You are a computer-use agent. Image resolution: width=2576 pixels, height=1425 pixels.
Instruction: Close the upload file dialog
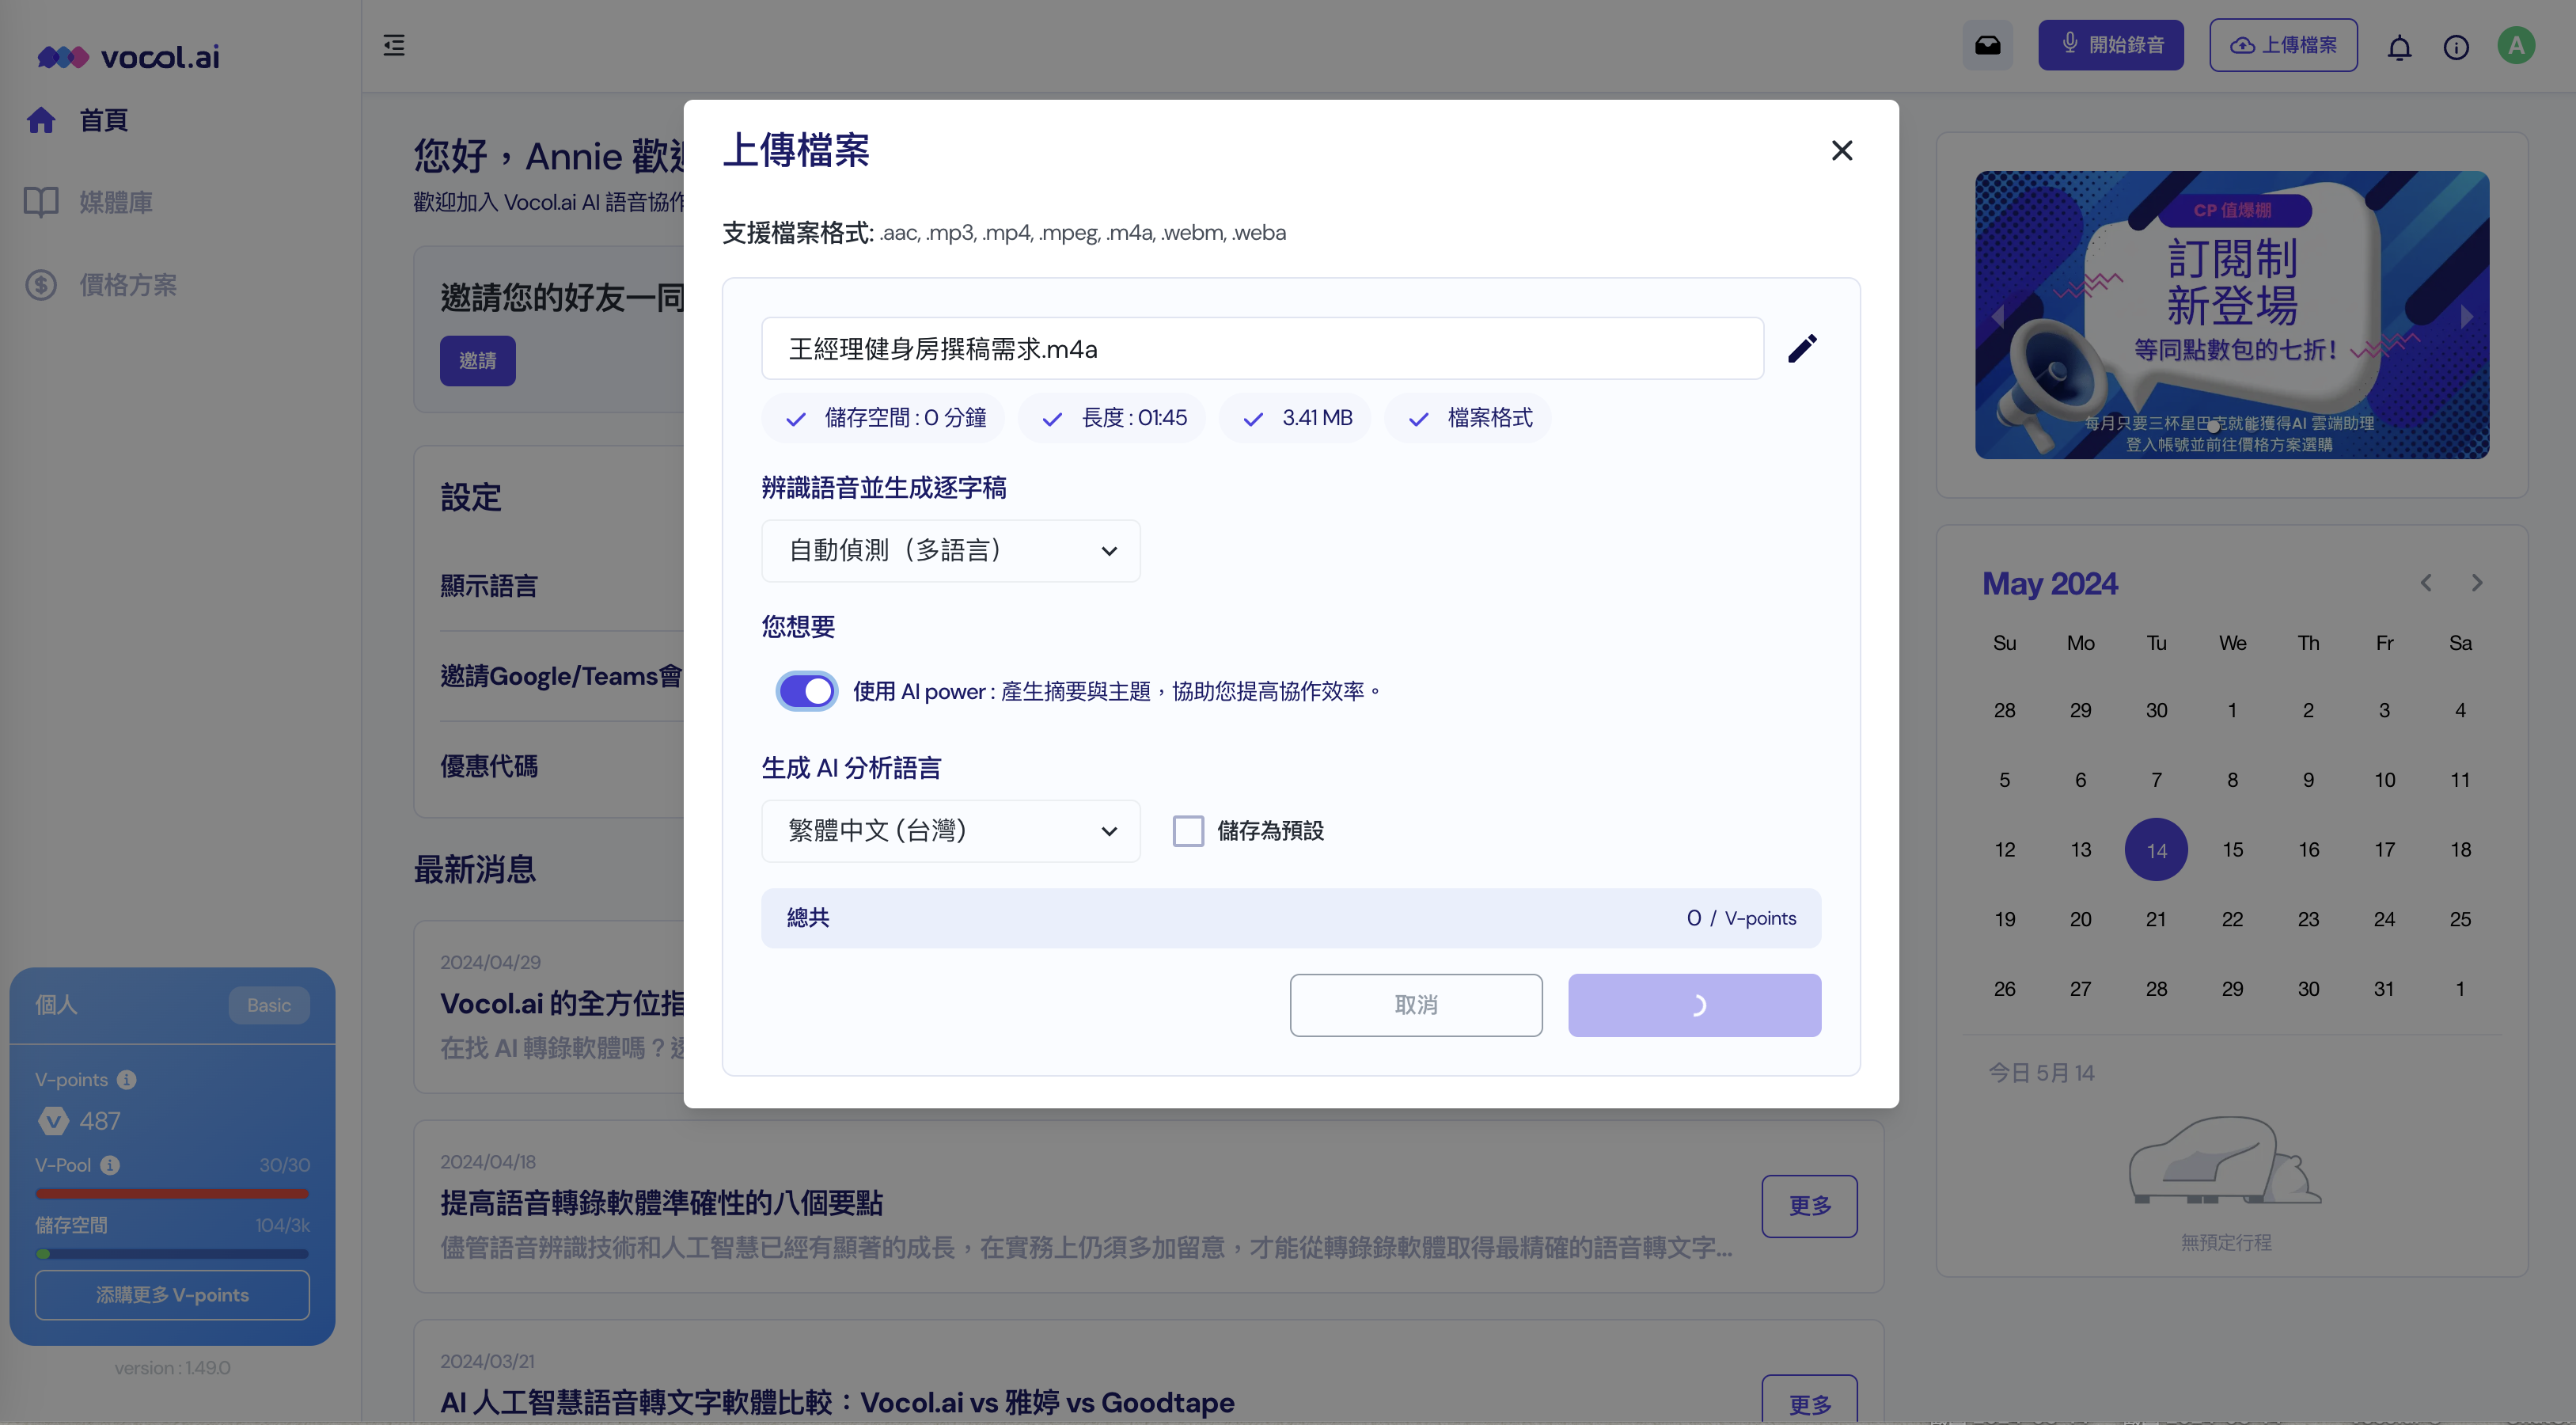1842,150
